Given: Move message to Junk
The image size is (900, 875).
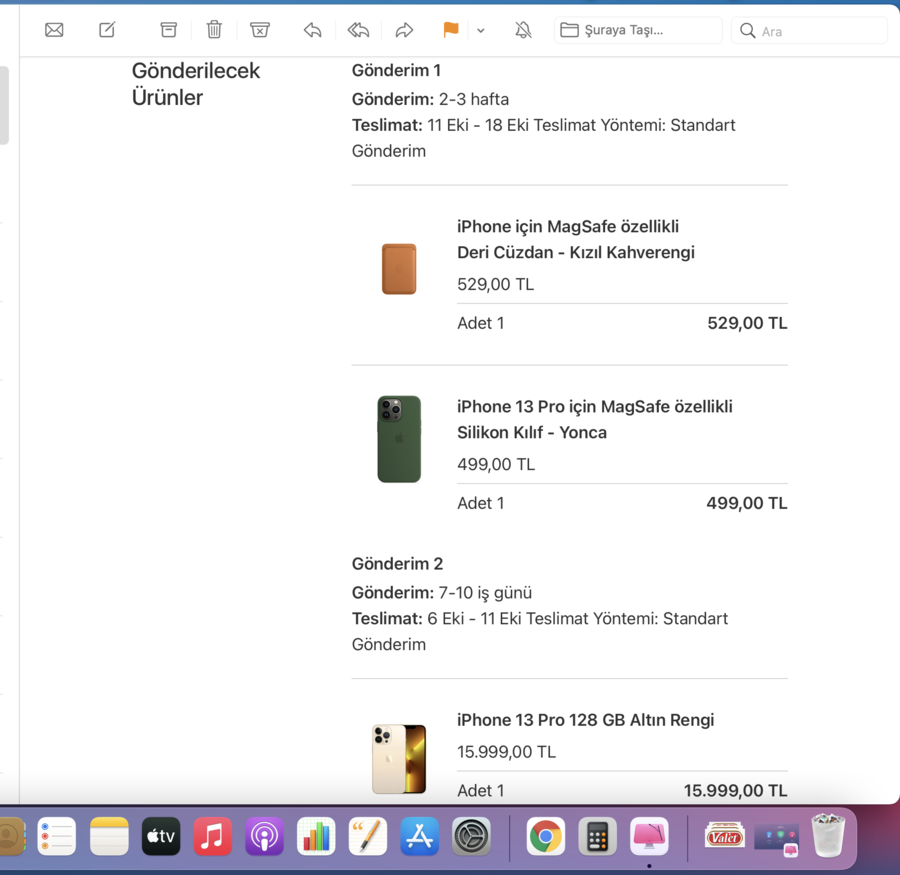Looking at the screenshot, I should pos(259,30).
